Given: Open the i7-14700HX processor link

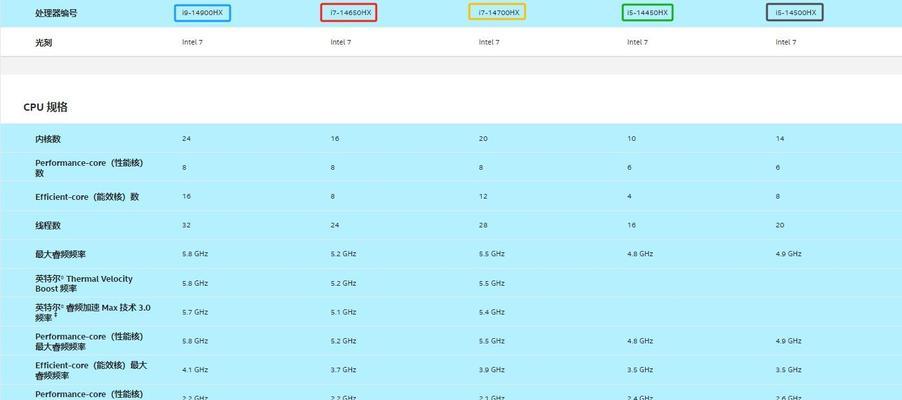Looking at the screenshot, I should coord(497,12).
